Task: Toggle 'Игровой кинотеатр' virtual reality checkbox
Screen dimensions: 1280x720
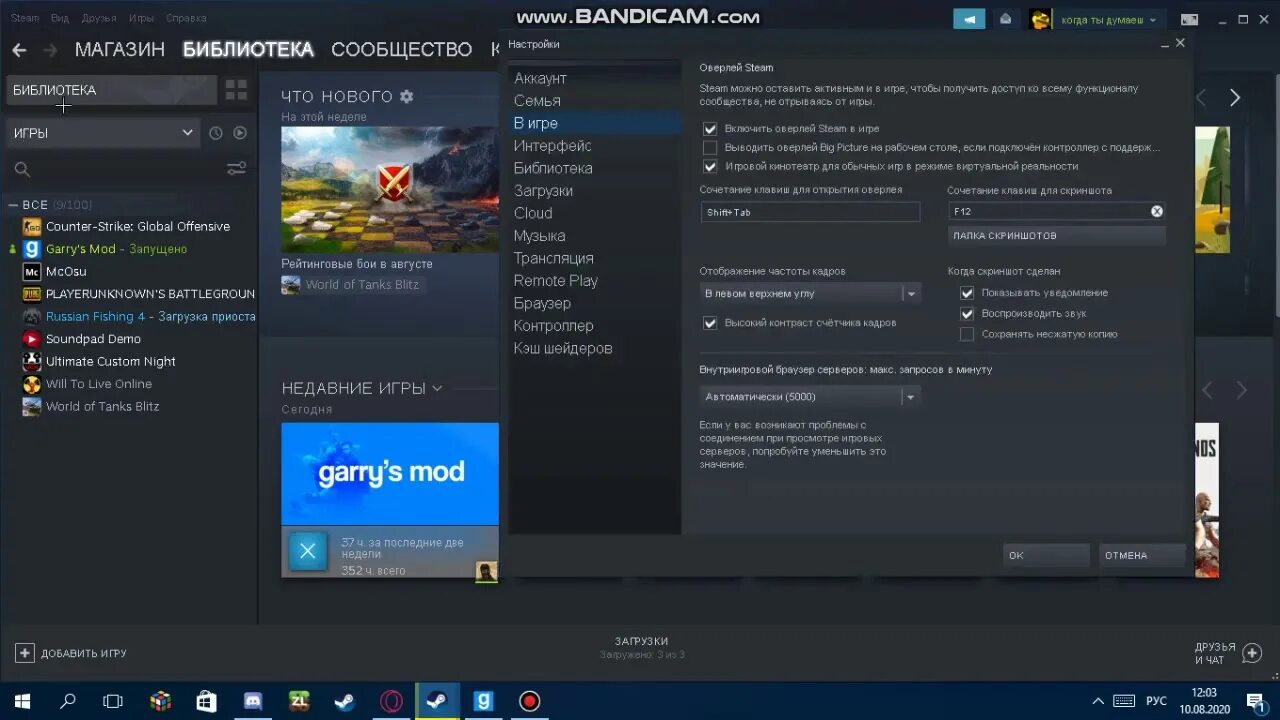Action: (710, 167)
